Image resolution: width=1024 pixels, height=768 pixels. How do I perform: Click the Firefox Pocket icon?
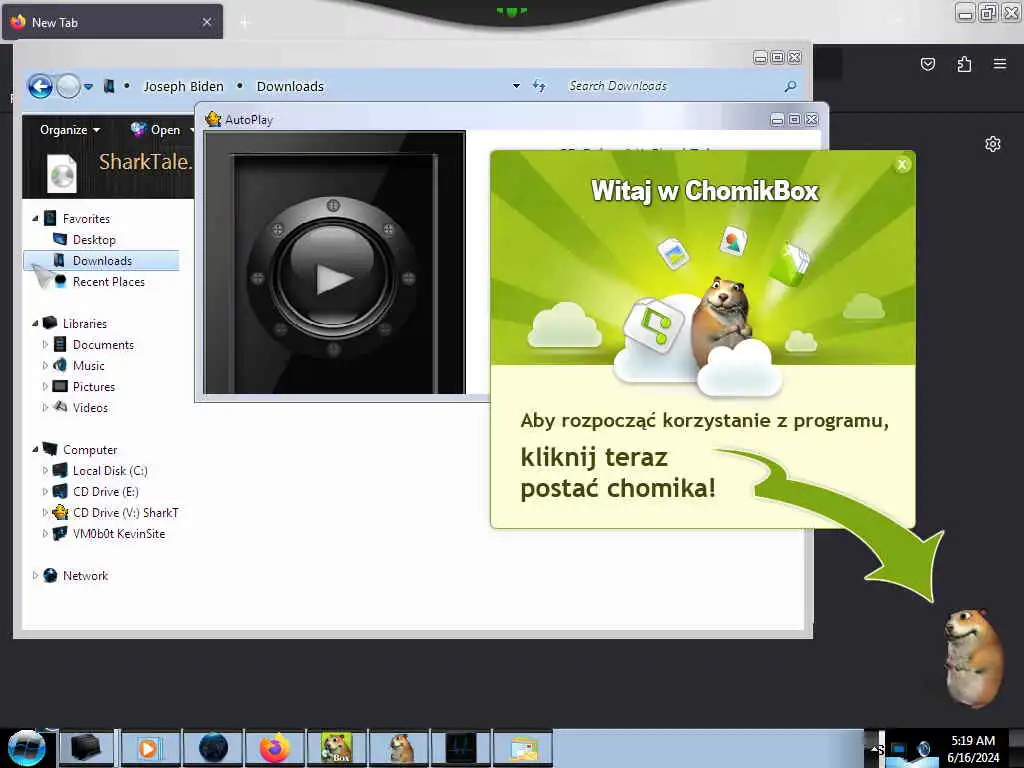927,64
